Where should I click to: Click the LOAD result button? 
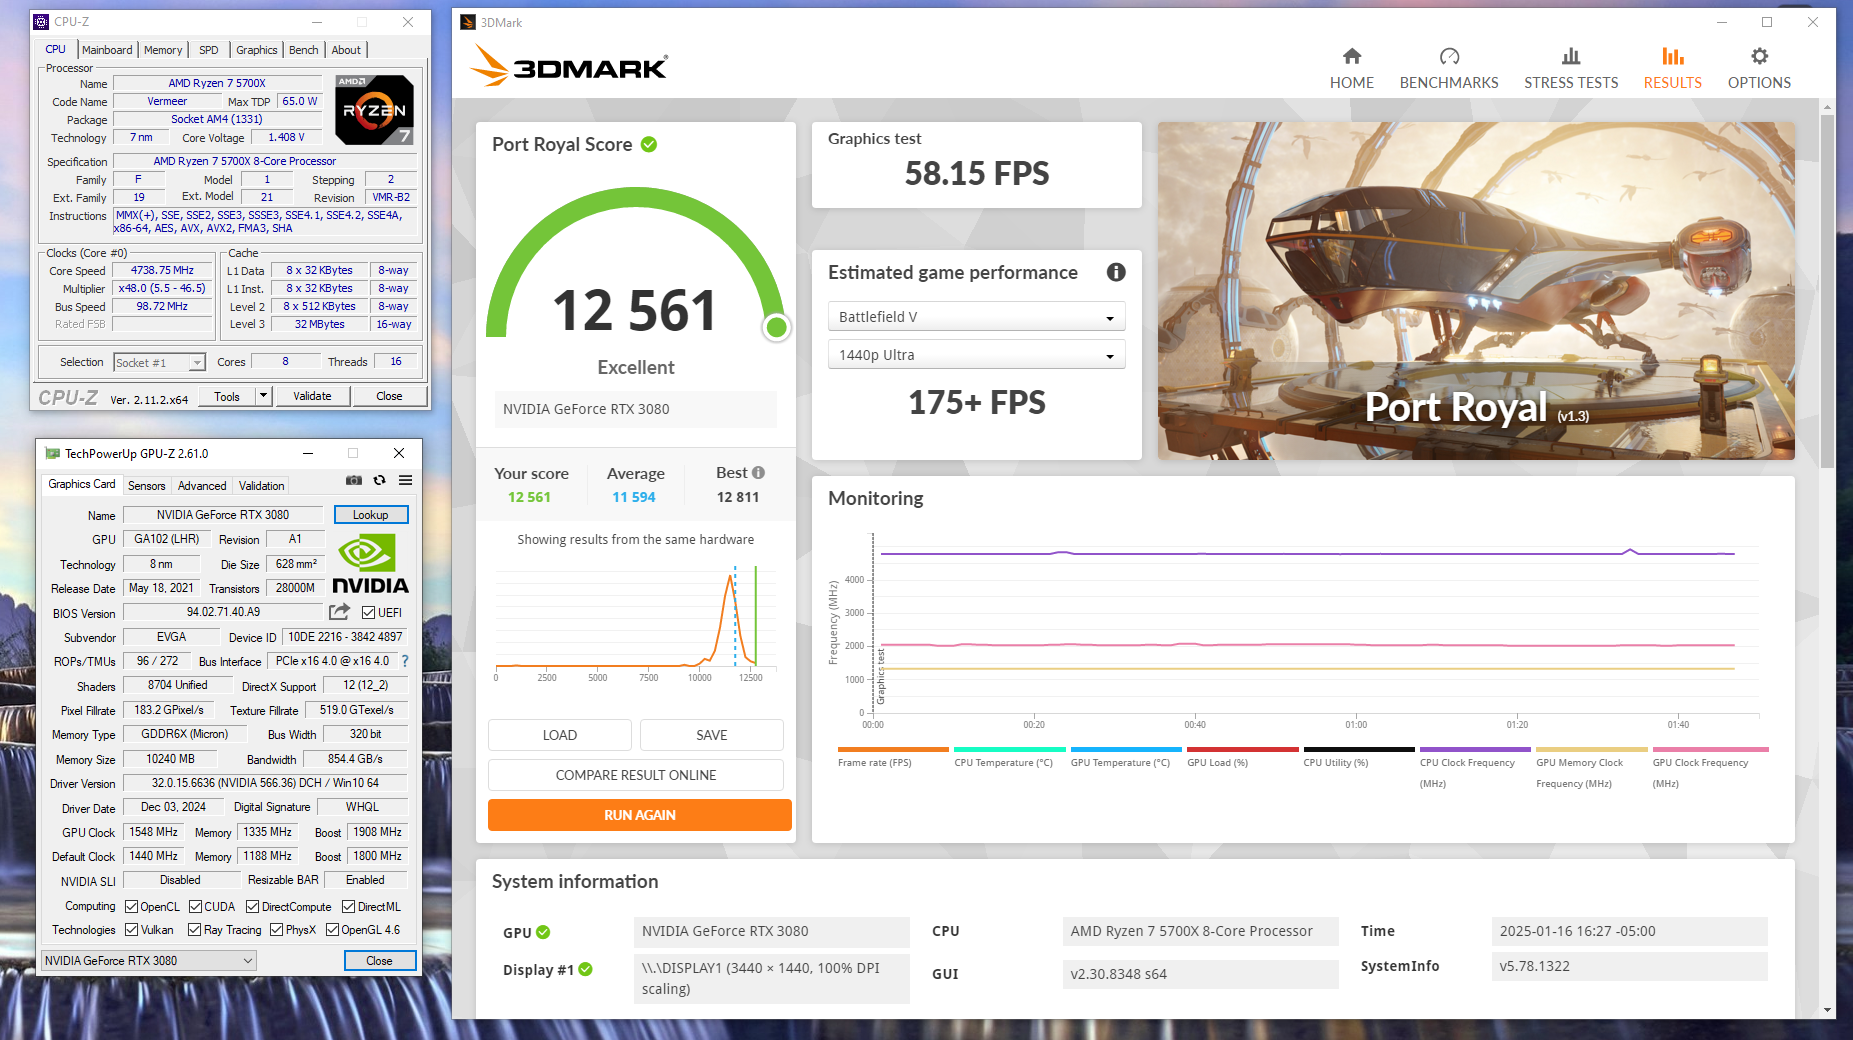click(560, 735)
